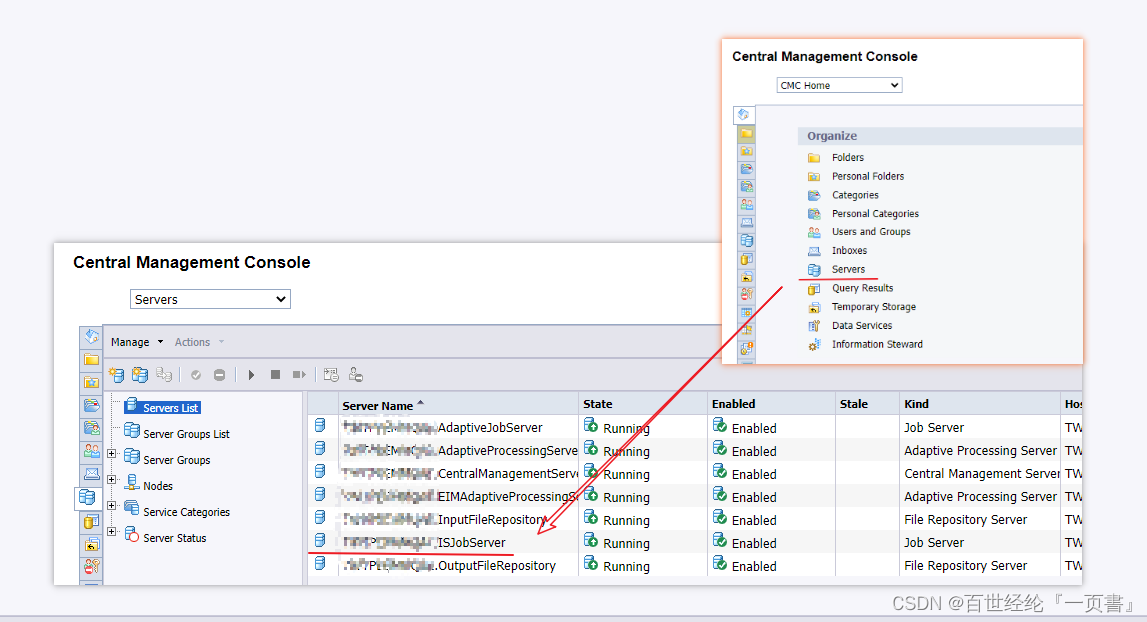The height and width of the screenshot is (622, 1147).
Task: Open access levels key icon in Servers sidebar
Action: click(91, 566)
